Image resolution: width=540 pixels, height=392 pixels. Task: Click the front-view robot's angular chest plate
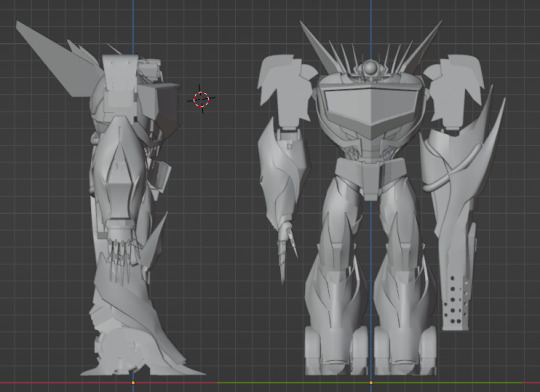click(371, 106)
